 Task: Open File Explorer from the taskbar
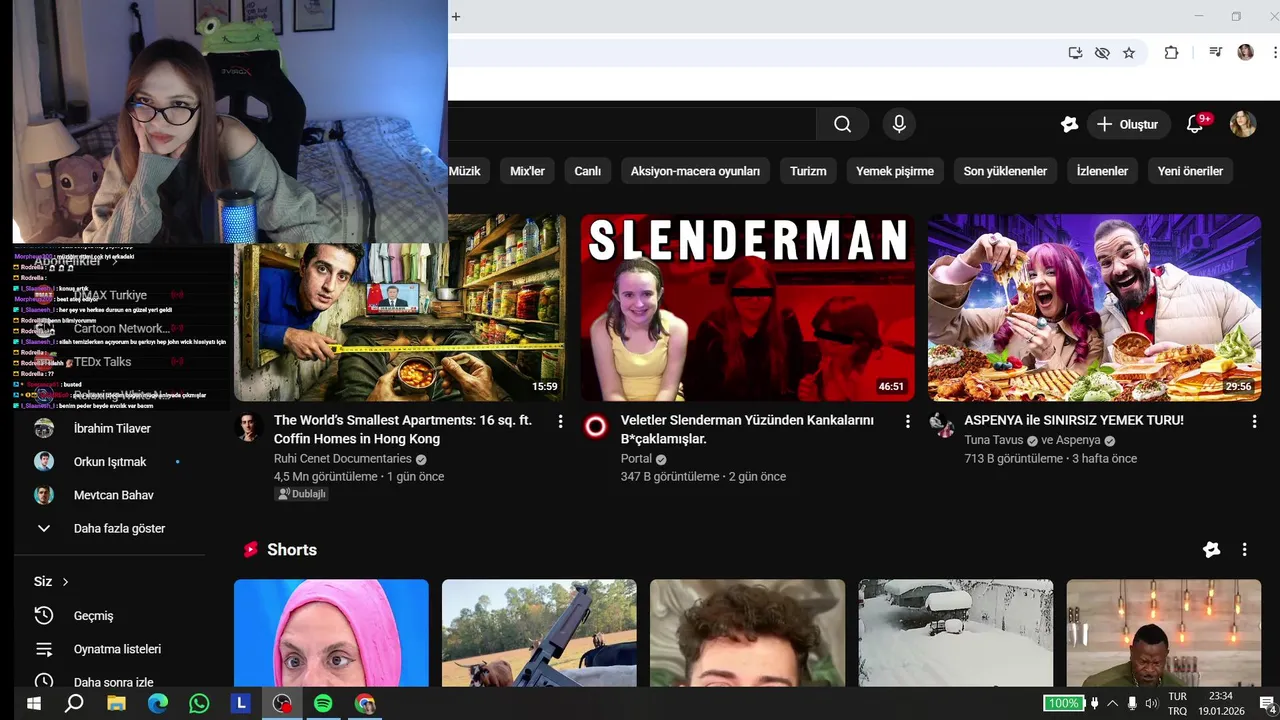(x=116, y=703)
